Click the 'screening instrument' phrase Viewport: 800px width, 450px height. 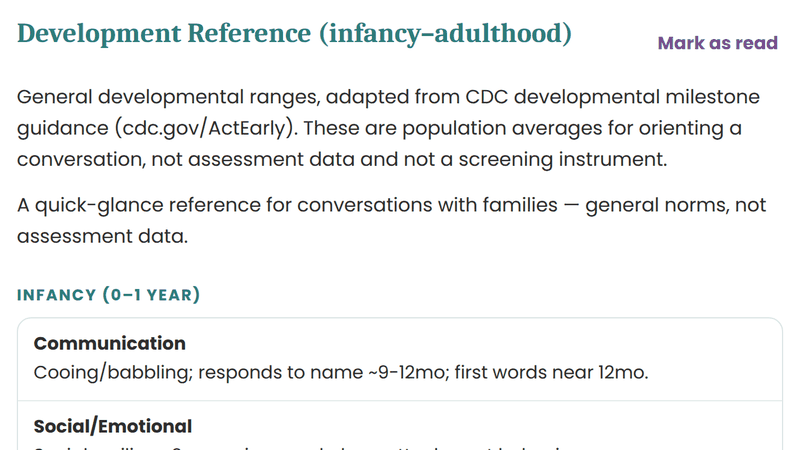click(x=562, y=160)
